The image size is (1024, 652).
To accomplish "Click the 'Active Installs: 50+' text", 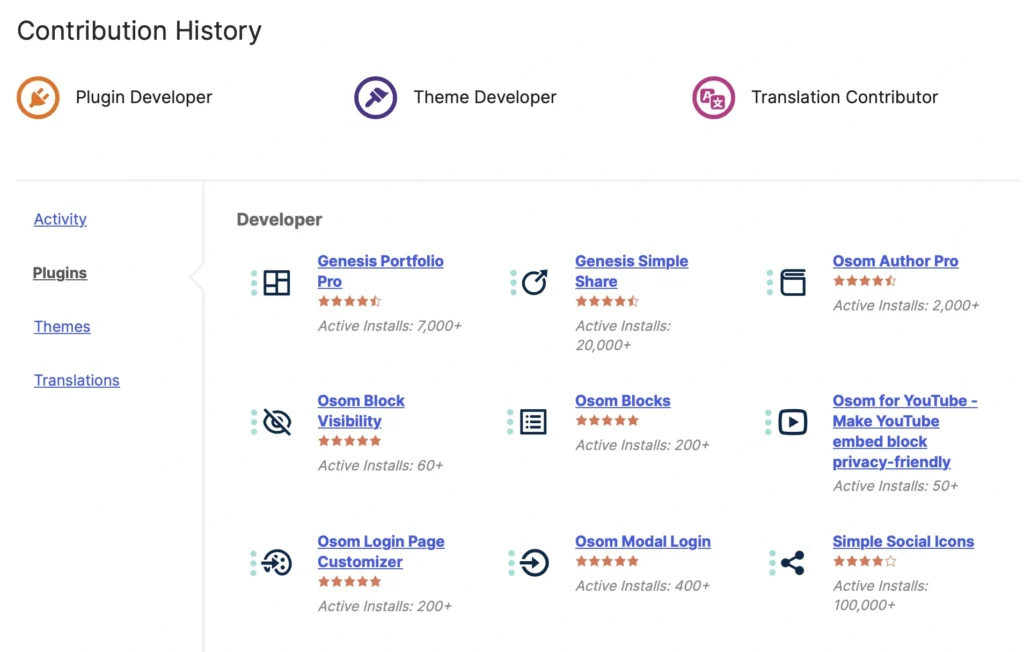I will pos(895,485).
